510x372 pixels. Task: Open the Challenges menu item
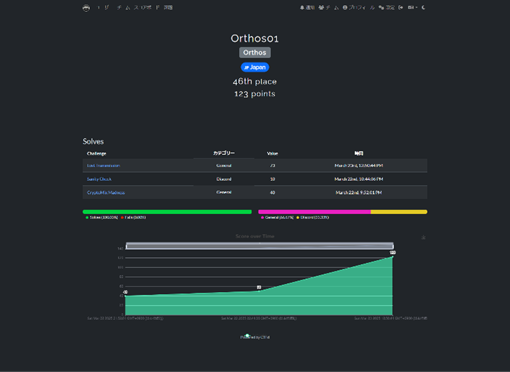click(168, 7)
